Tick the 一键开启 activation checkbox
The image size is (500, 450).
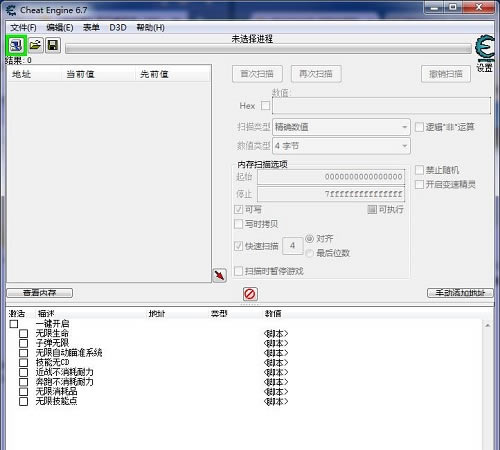pyautogui.click(x=14, y=324)
